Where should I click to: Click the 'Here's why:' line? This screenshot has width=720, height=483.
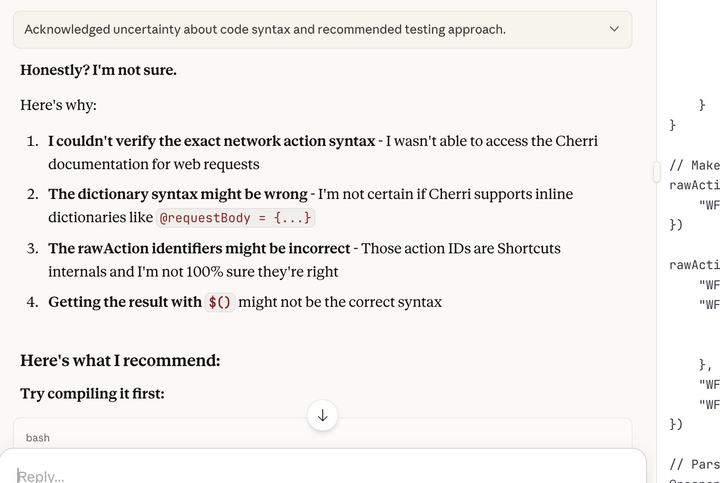58,105
